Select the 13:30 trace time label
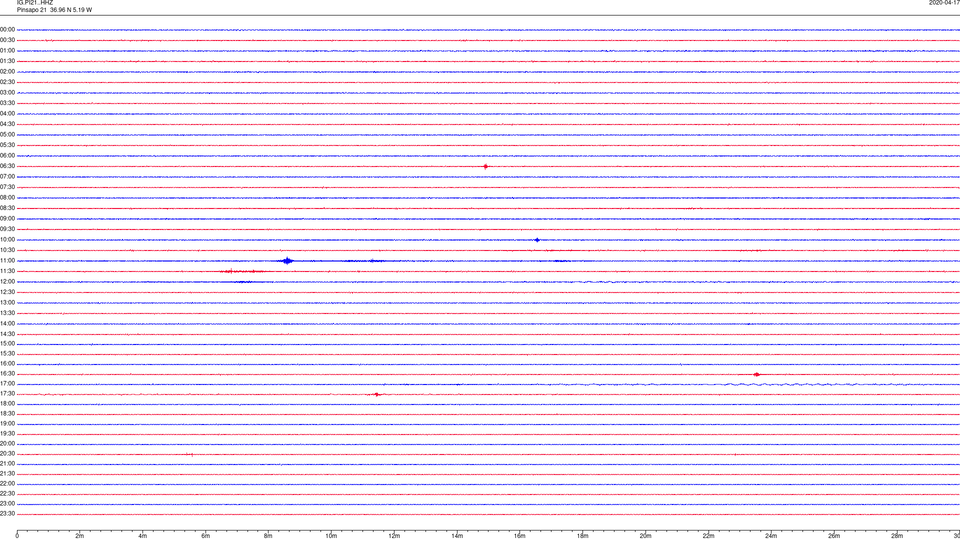Screen dimensions: 960x540 (7, 313)
